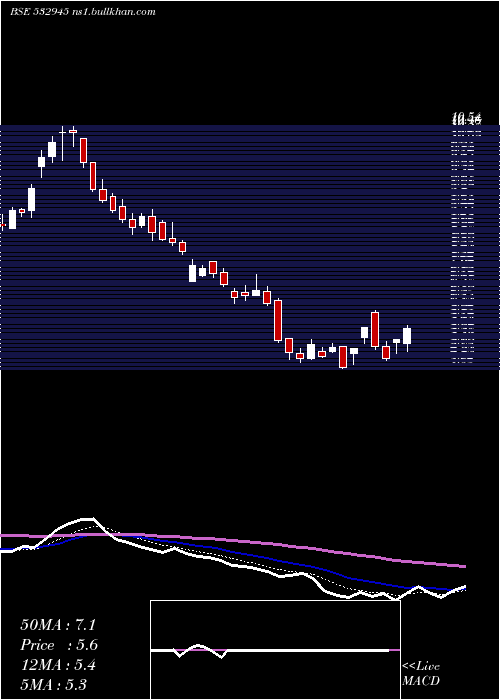Click the rightmost white candlestick
Viewport: 500px width, 700px height.
tap(407, 336)
